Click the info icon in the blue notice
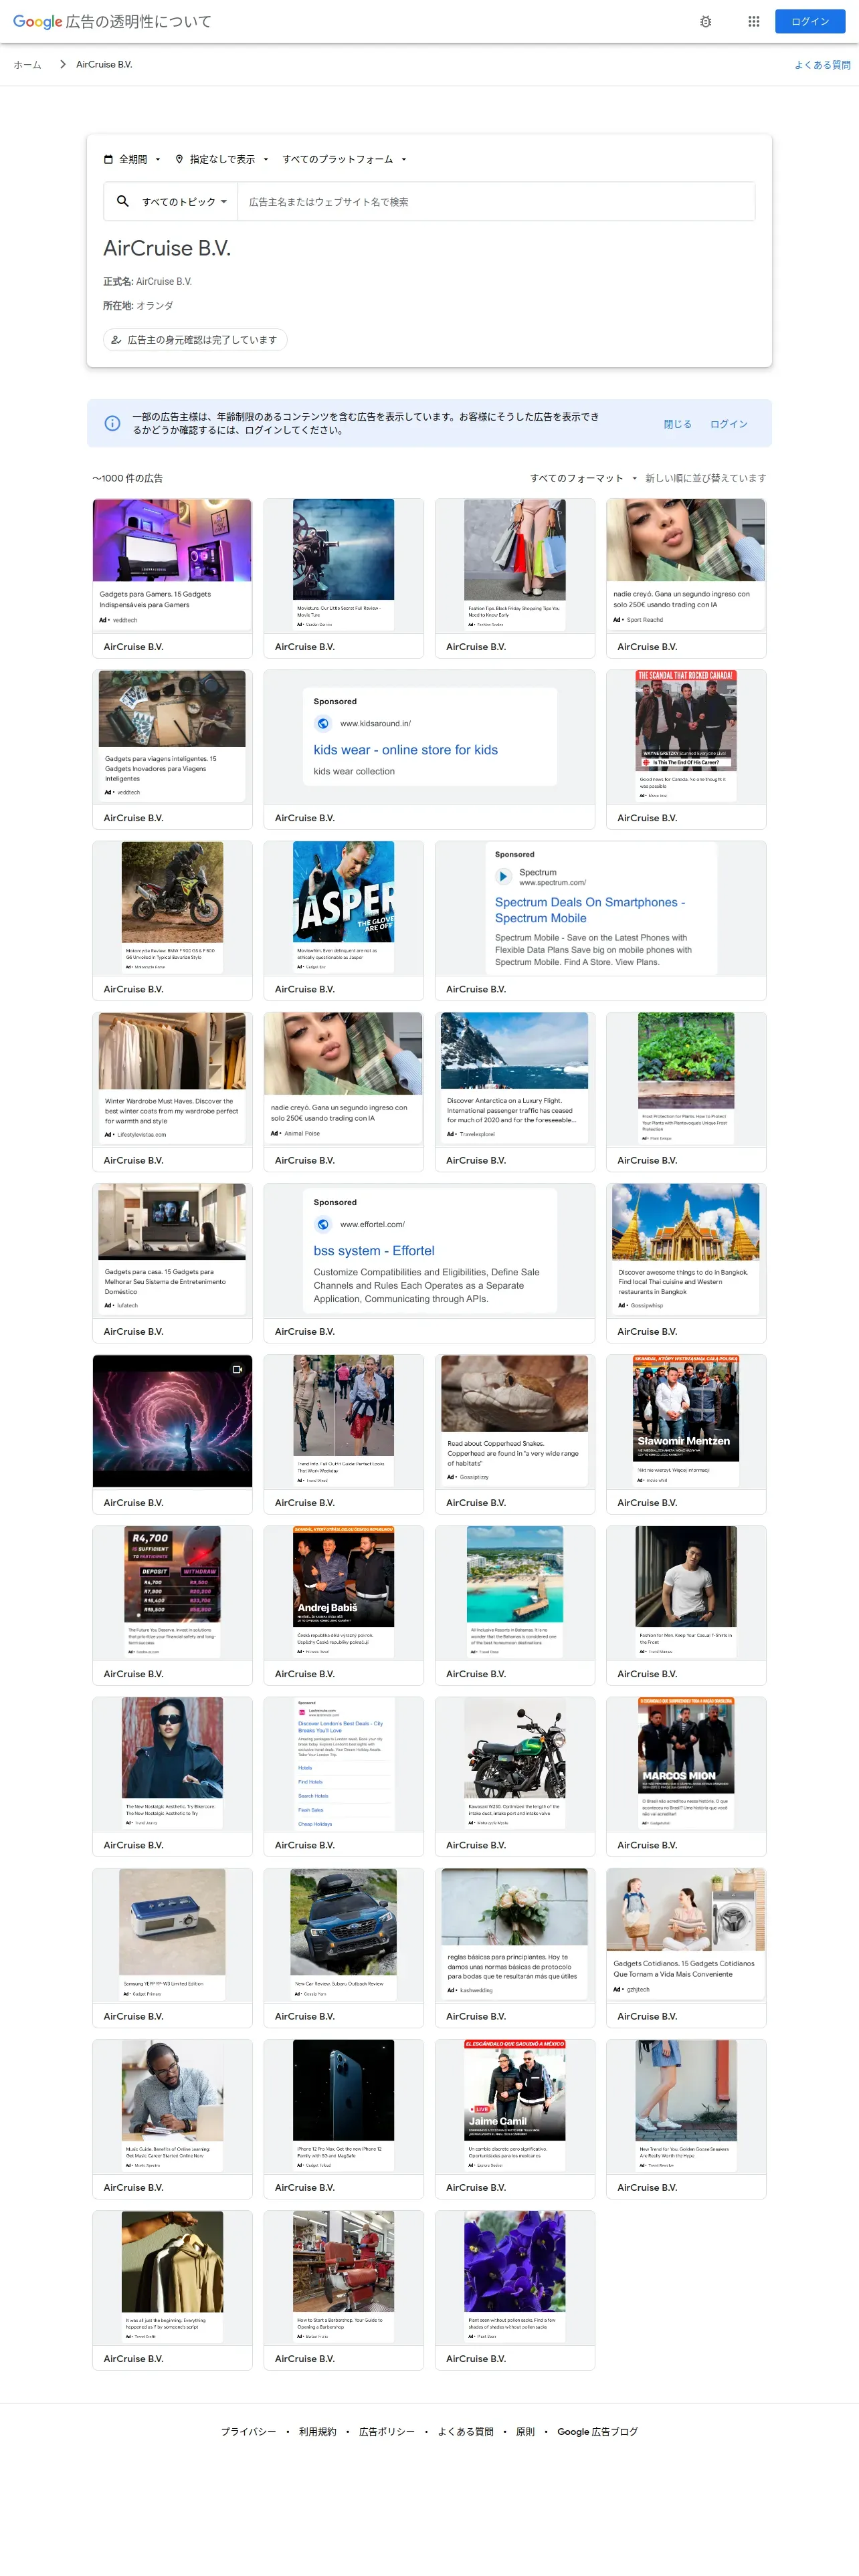The image size is (859, 2576). click(x=112, y=423)
